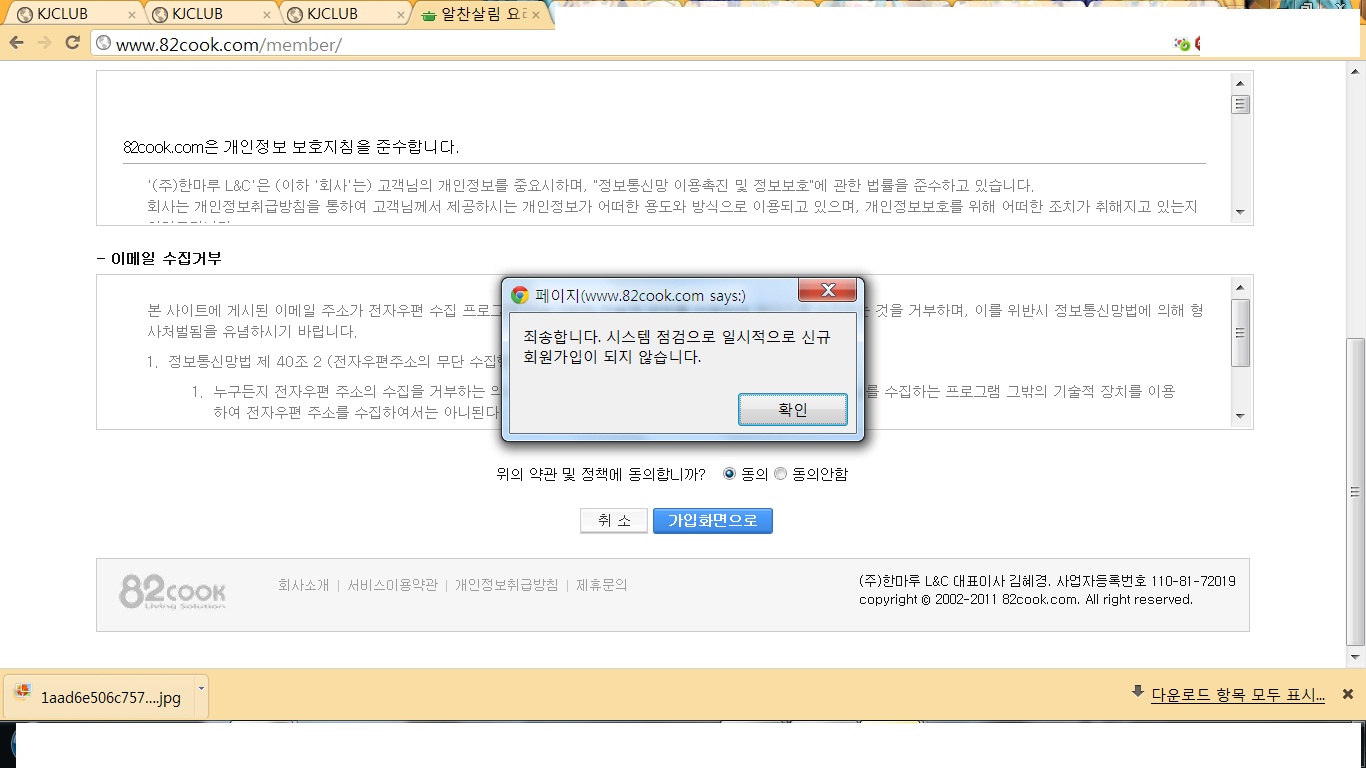This screenshot has width=1366, height=768.
Task: Open the 다운로드 항목 모두 표시 link
Action: [1237, 695]
